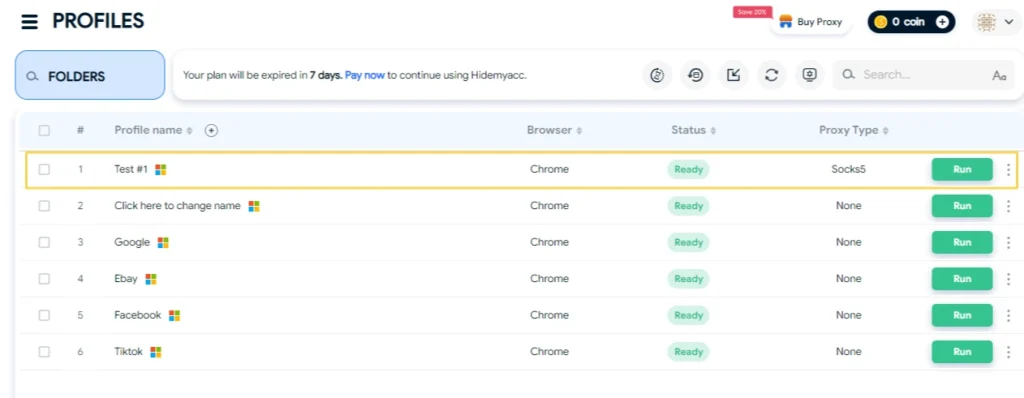Image resolution: width=1024 pixels, height=398 pixels.
Task: Click the 'Ebay' profile name
Action: point(126,278)
